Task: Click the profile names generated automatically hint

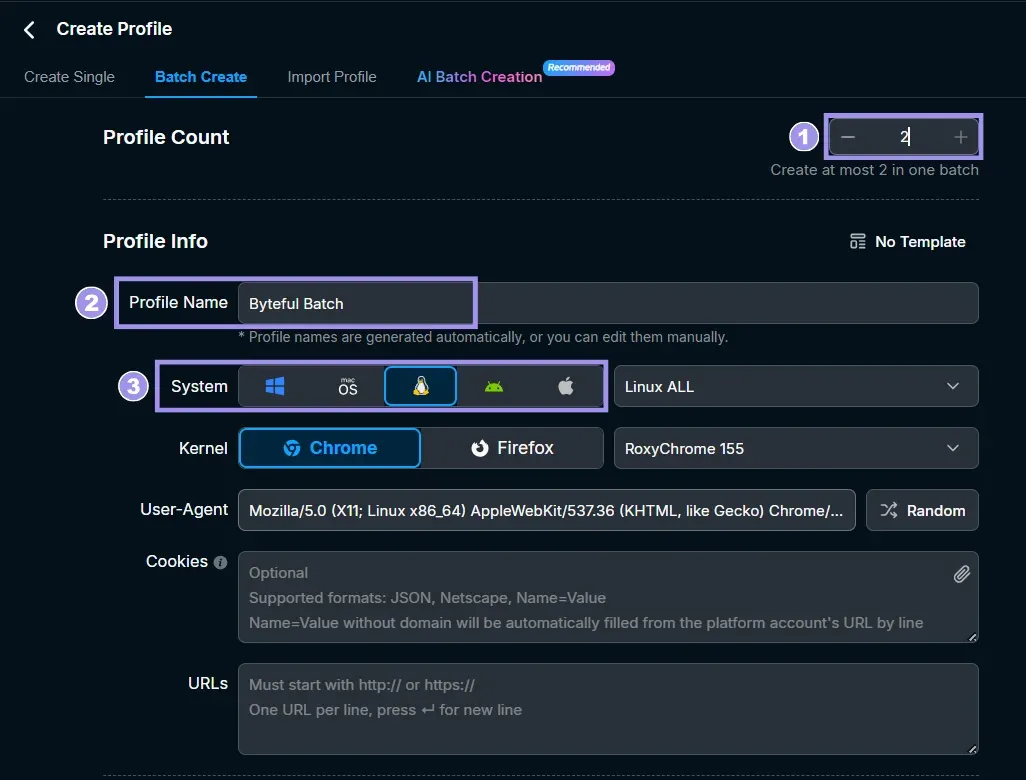Action: pos(483,337)
